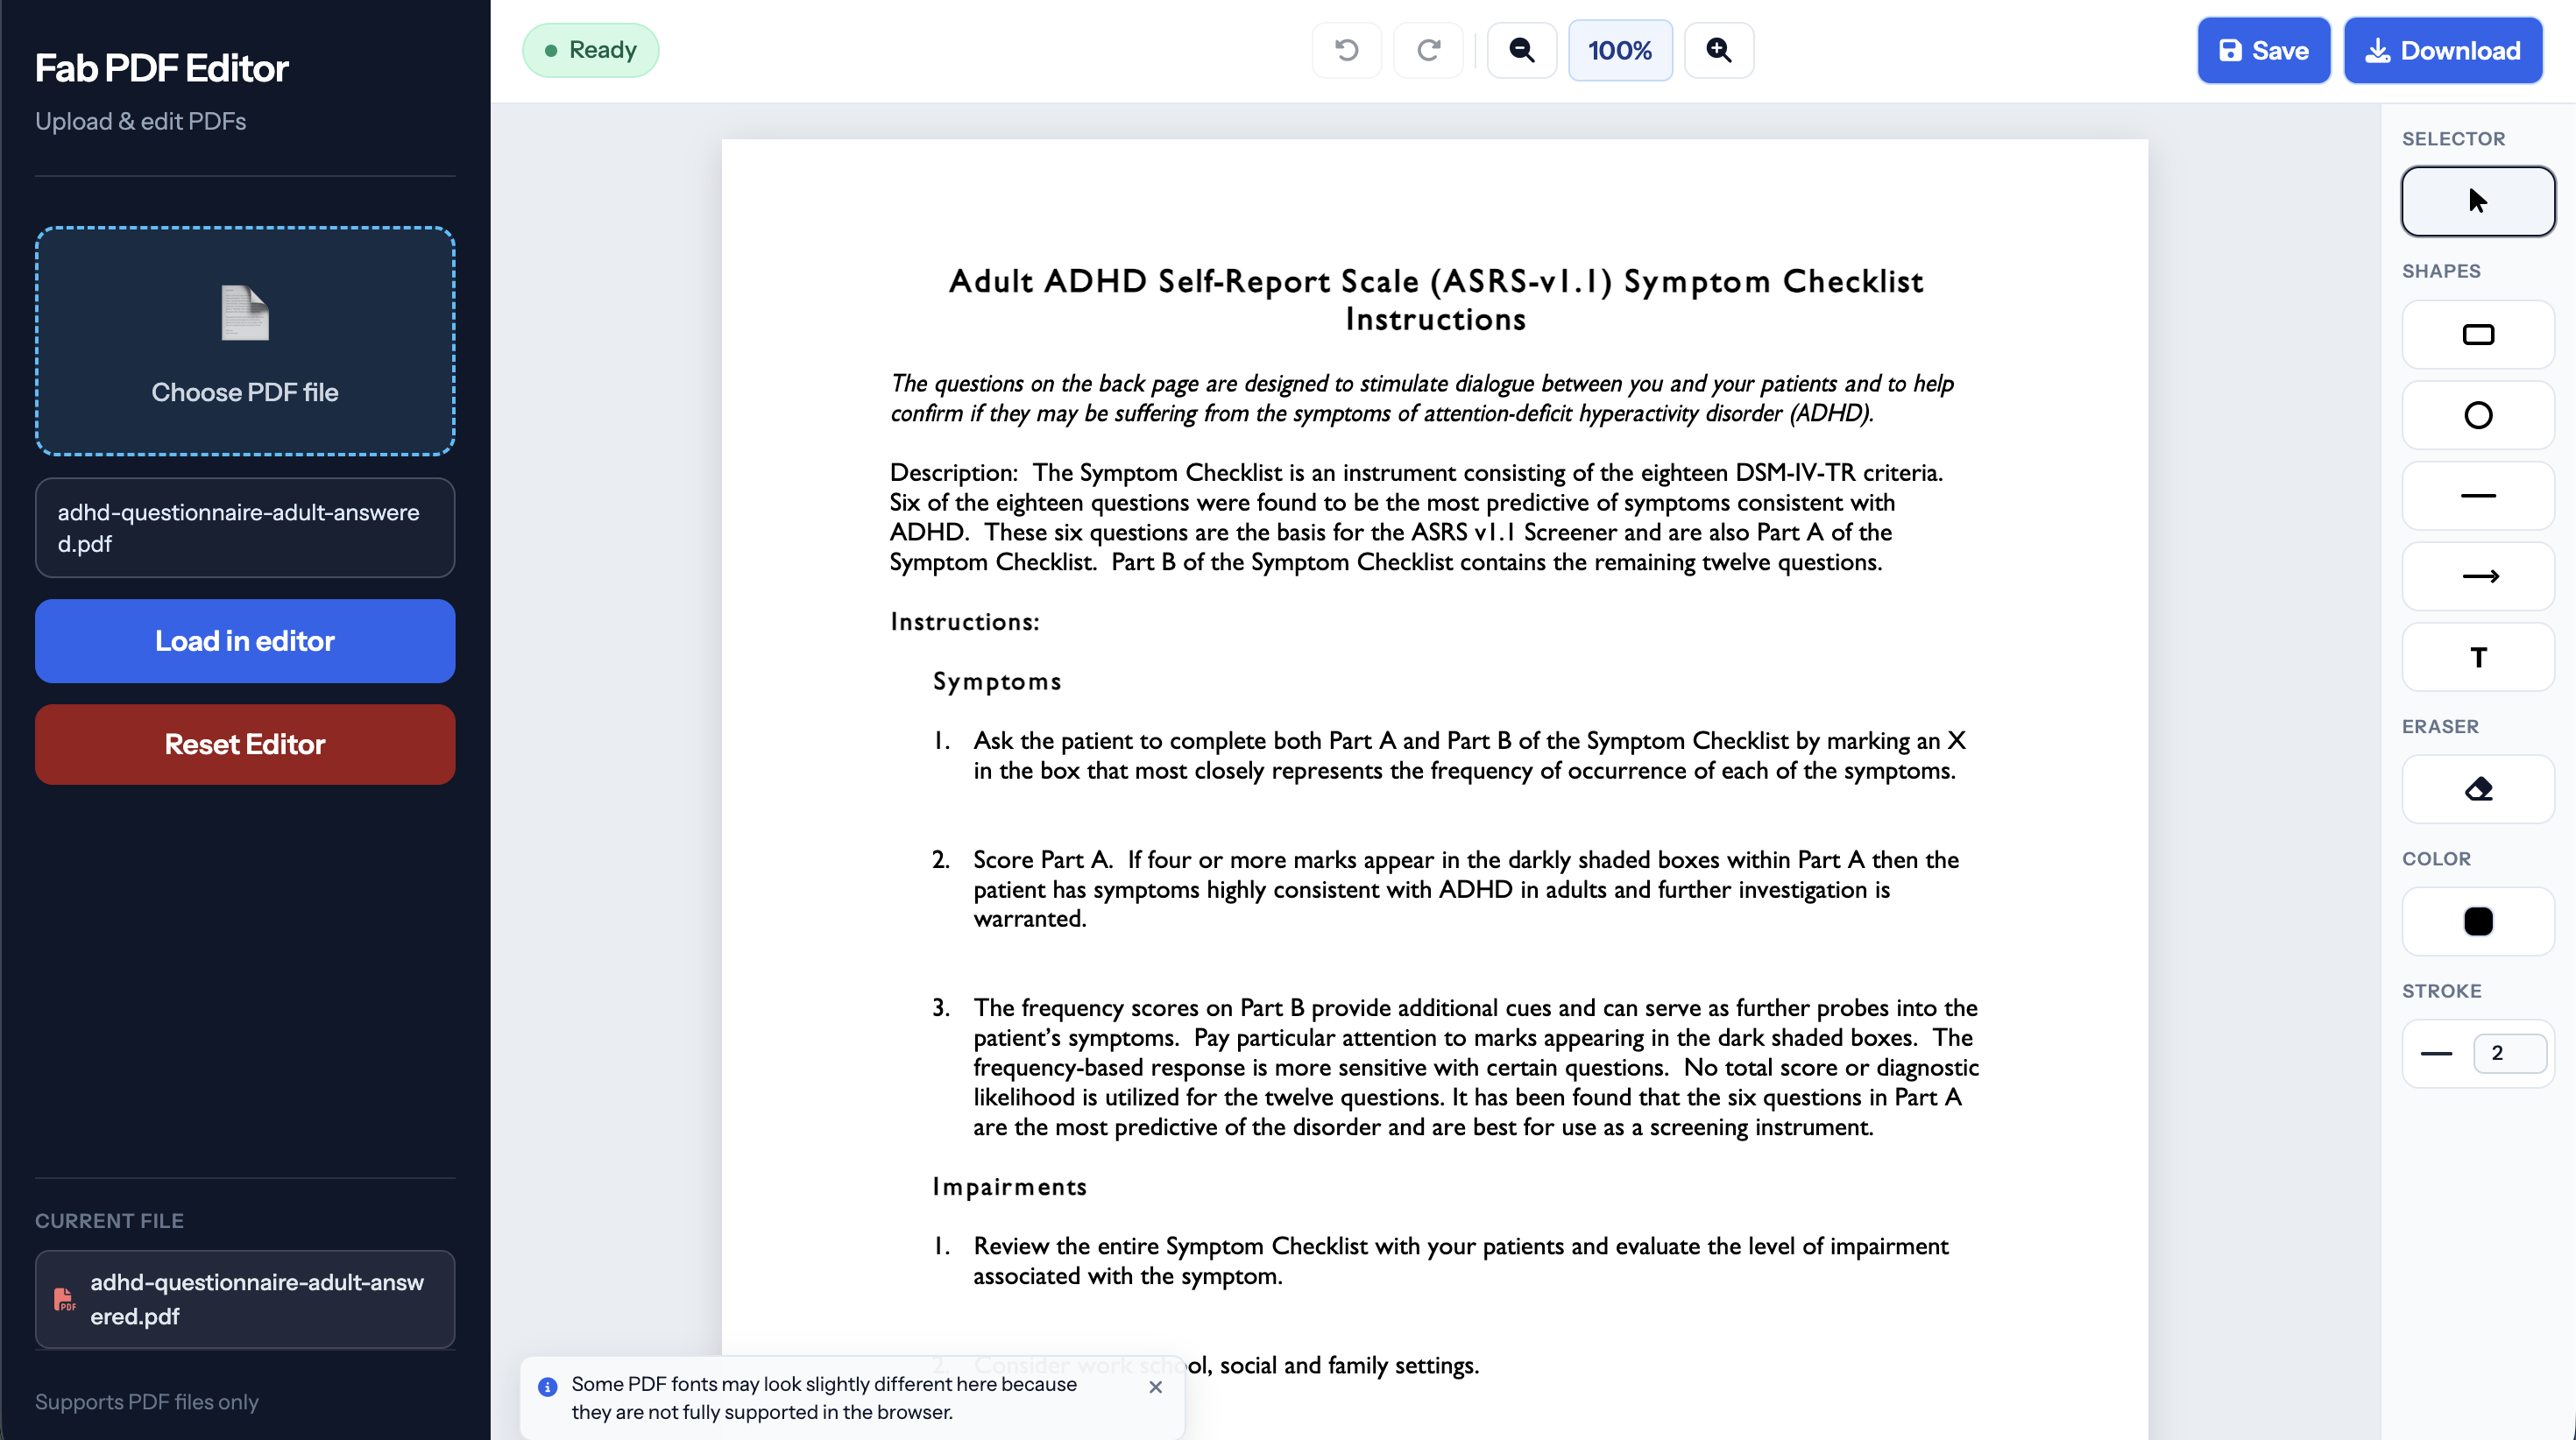This screenshot has width=2576, height=1440.
Task: Click the document icon in upload area
Action: (245, 313)
